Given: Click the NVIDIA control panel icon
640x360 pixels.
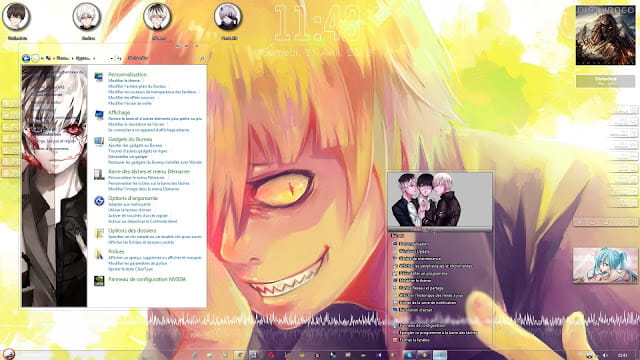Looking at the screenshot, I should (x=99, y=280).
